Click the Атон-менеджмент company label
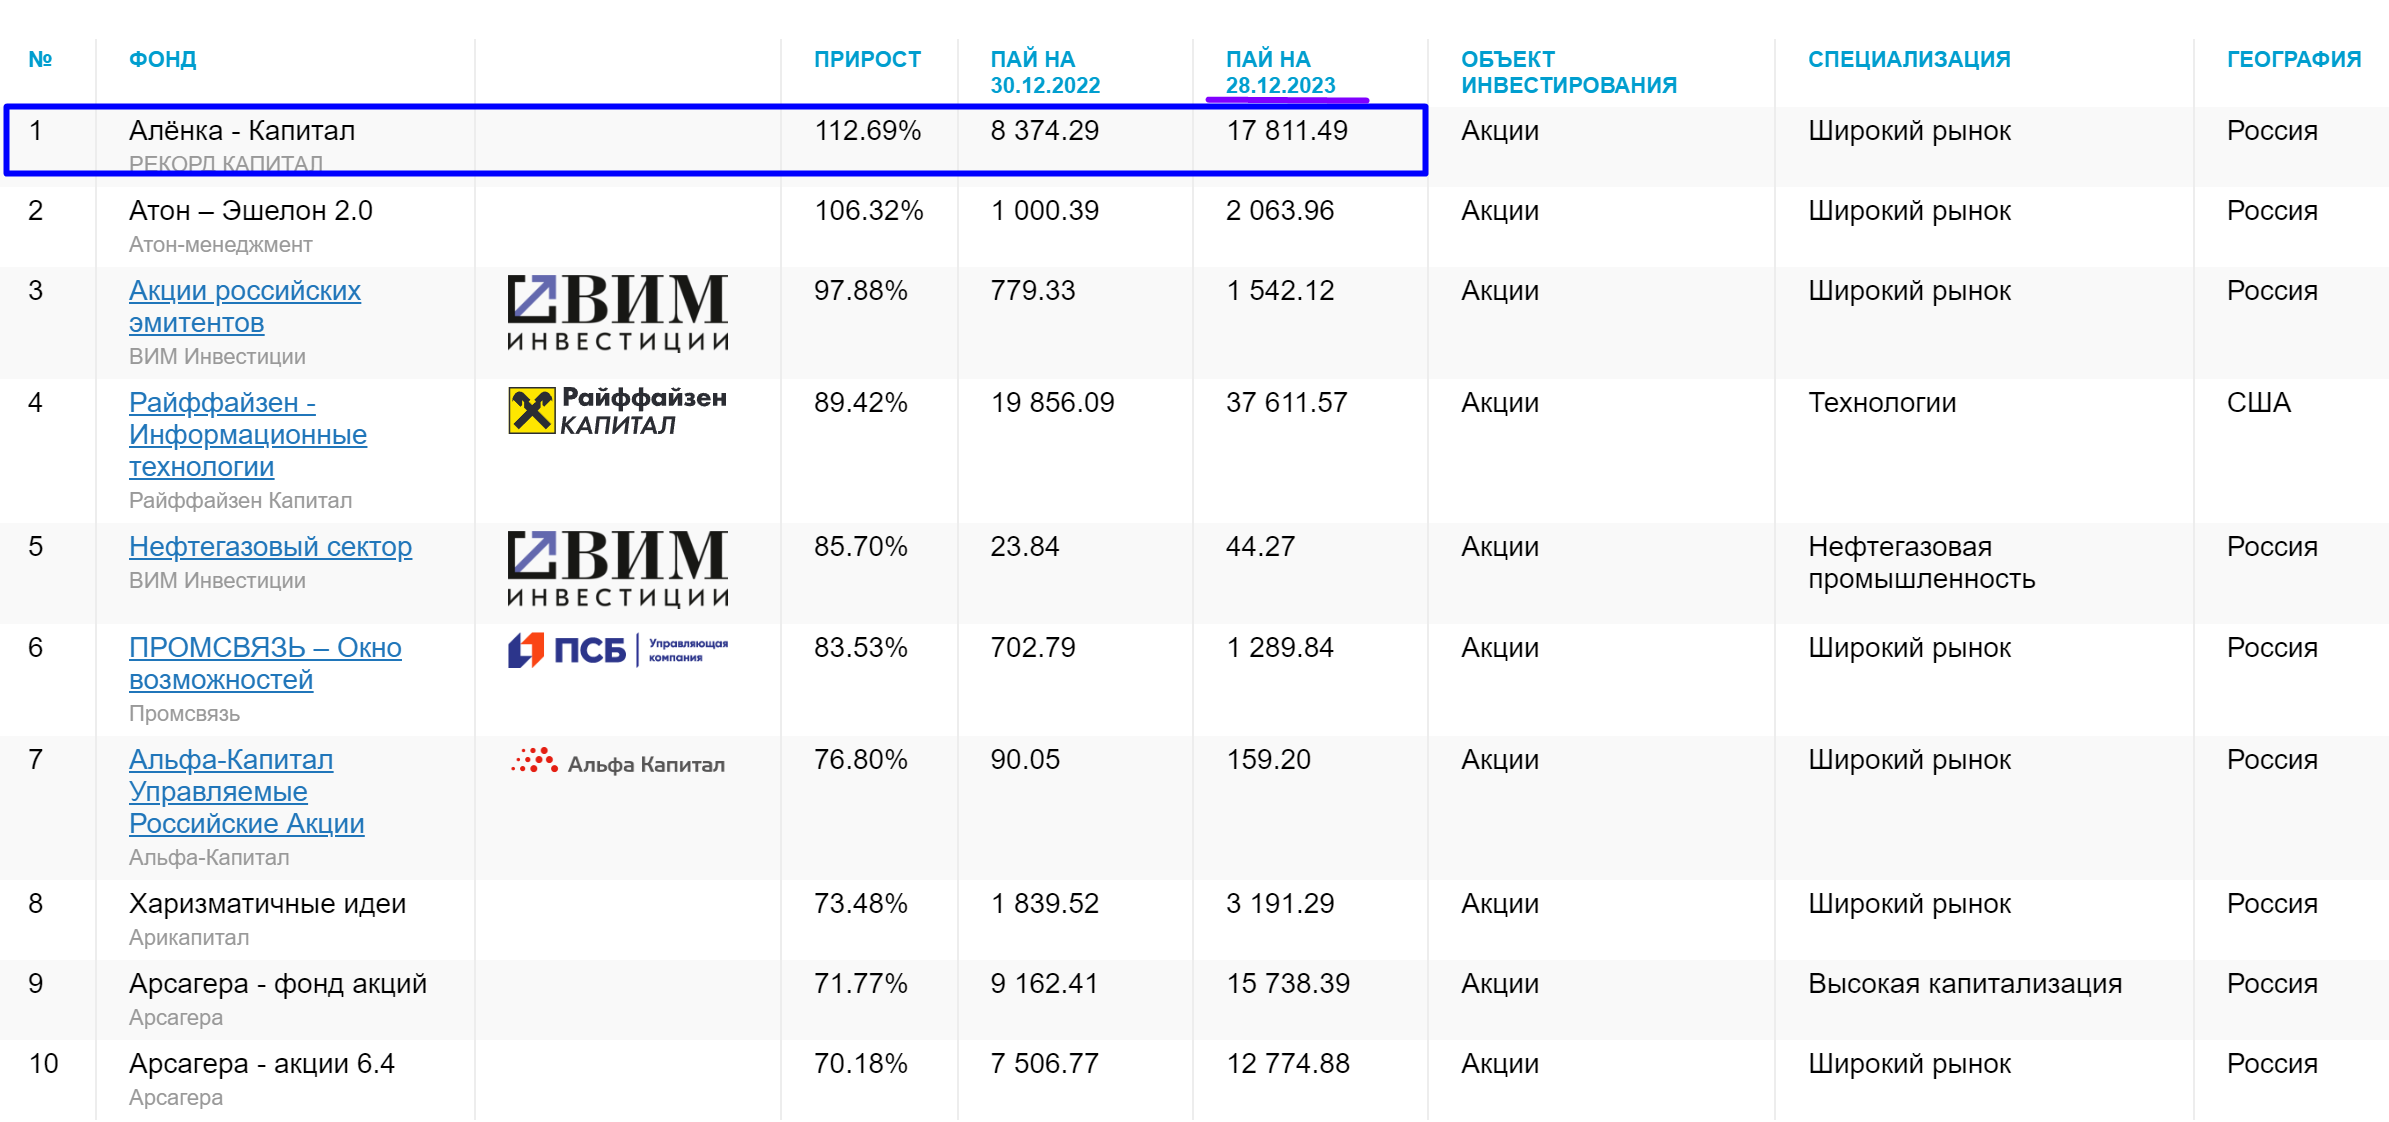Image resolution: width=2389 pixels, height=1122 pixels. tap(221, 245)
